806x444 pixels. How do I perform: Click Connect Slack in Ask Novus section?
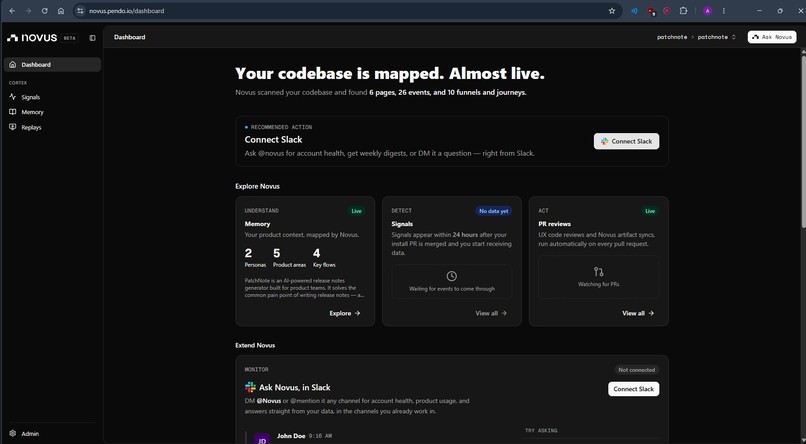[633, 389]
